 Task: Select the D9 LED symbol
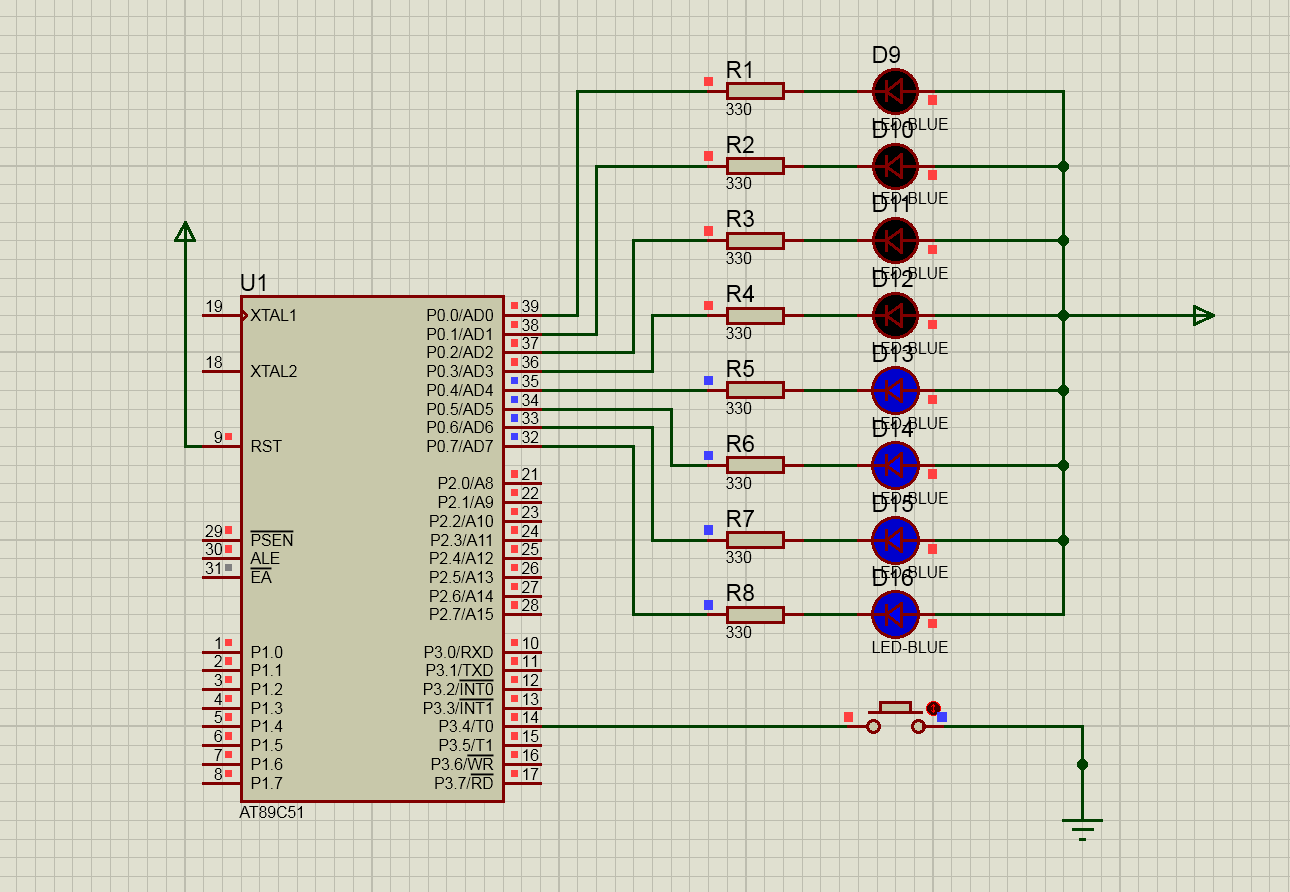895,92
